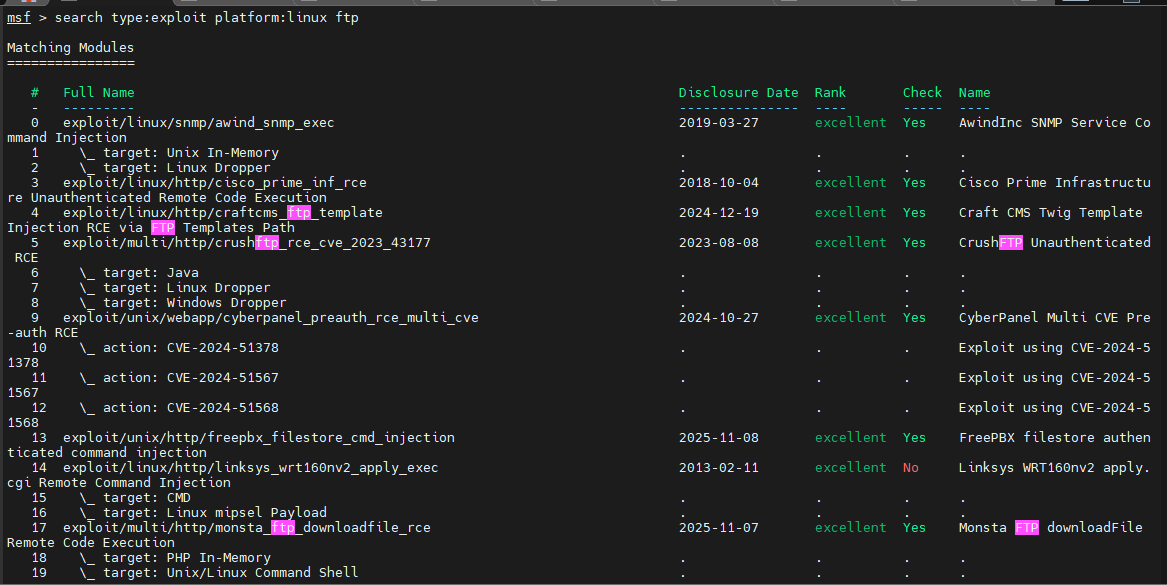Click the red "No" check value
Image resolution: width=1167 pixels, height=585 pixels.
[911, 468]
